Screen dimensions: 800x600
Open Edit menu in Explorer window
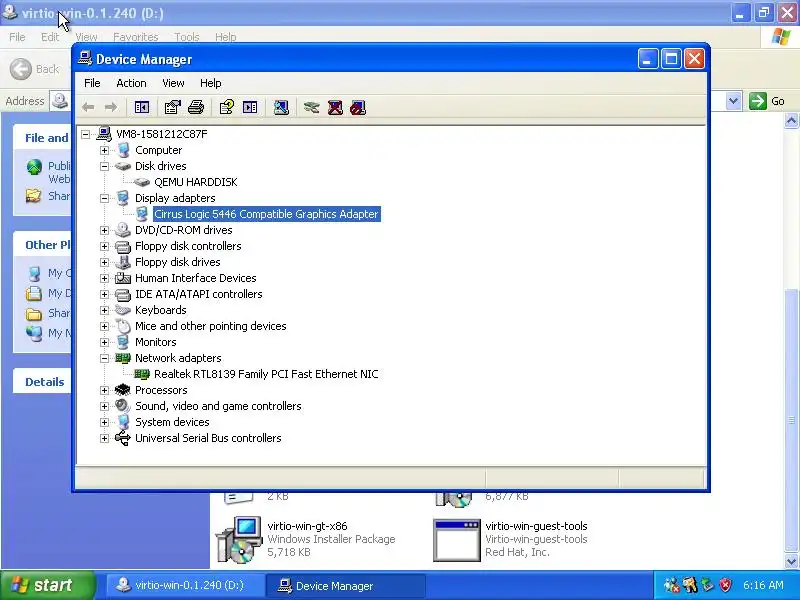coord(49,37)
